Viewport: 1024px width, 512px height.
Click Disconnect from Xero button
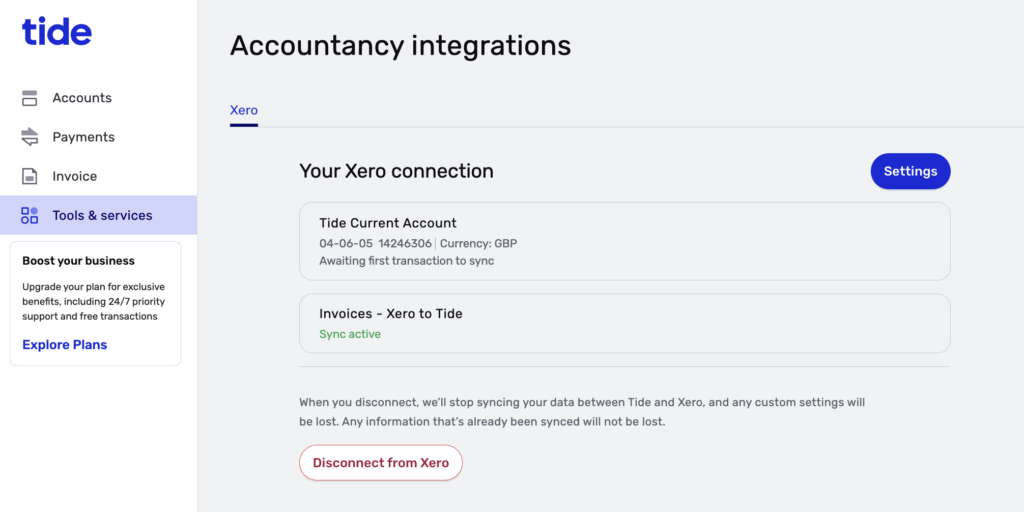click(381, 463)
